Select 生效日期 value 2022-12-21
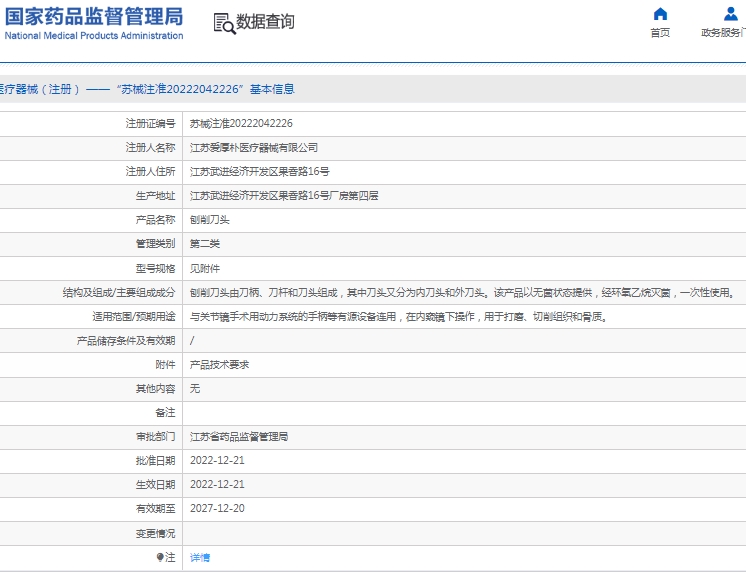The image size is (746, 572). pos(217,484)
